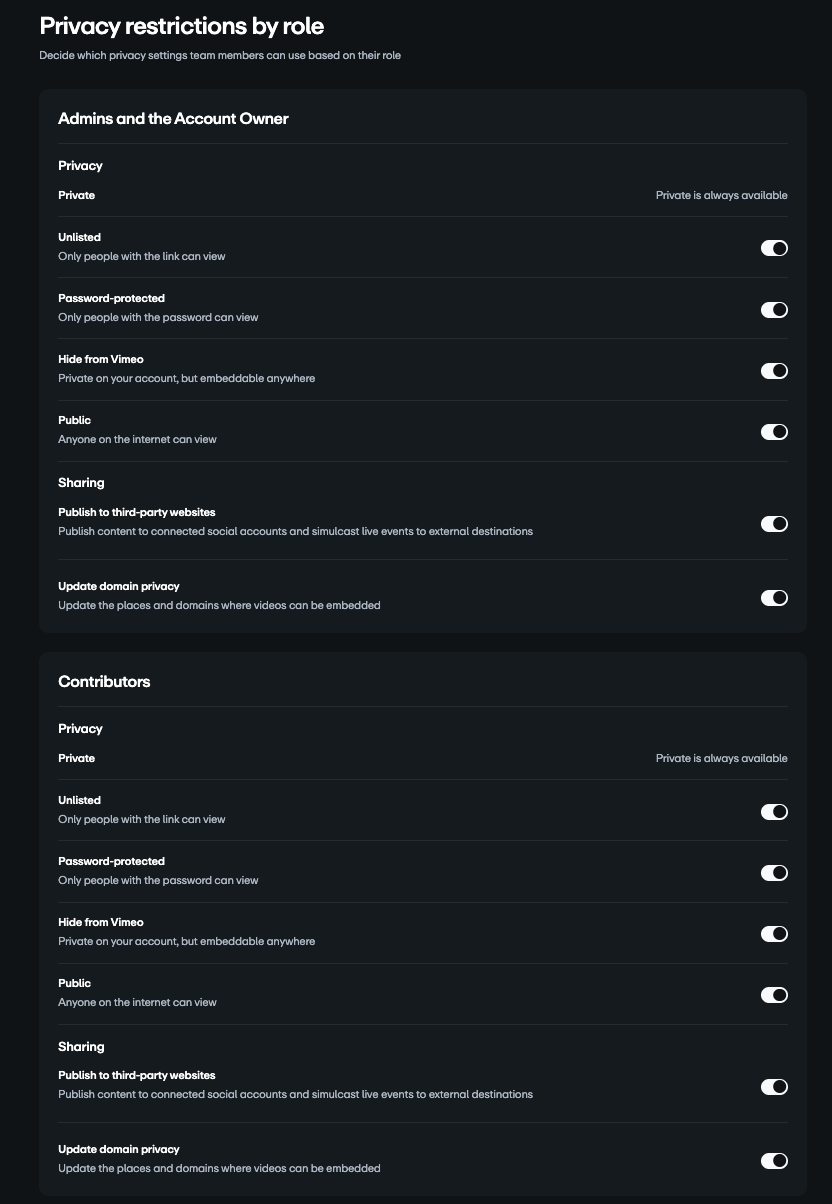The width and height of the screenshot is (832, 1204).
Task: Disable Public privacy for Admins
Action: point(774,432)
